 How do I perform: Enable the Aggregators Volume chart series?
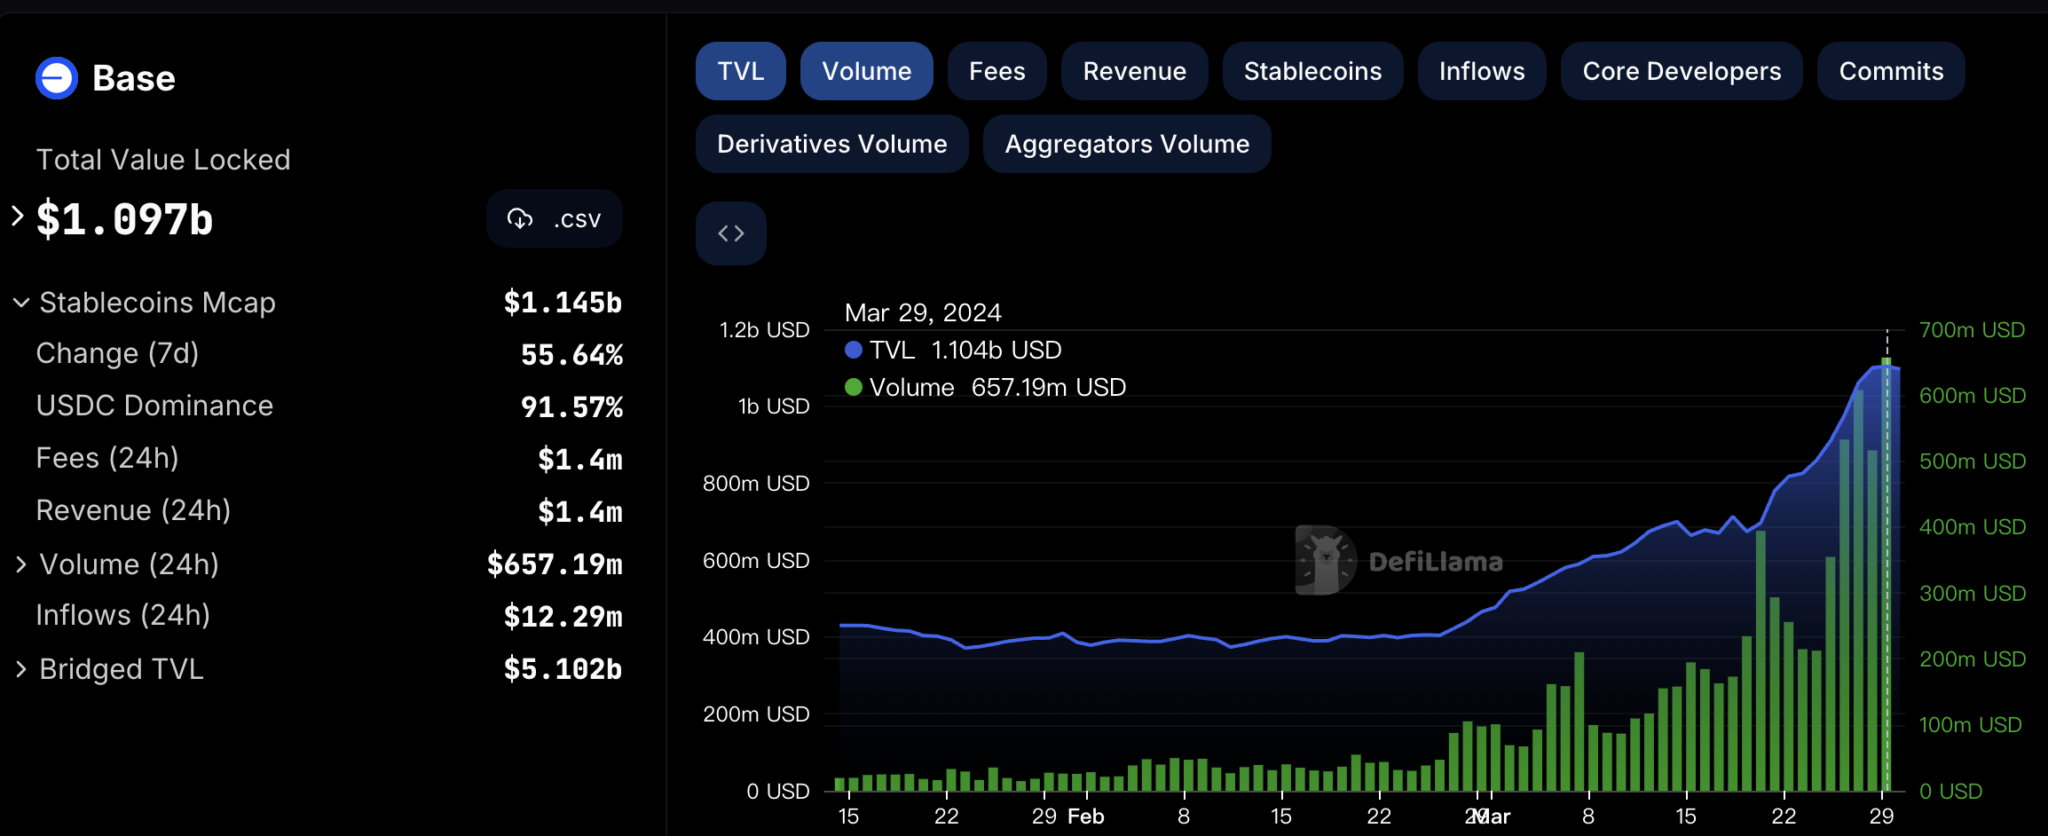[1127, 144]
